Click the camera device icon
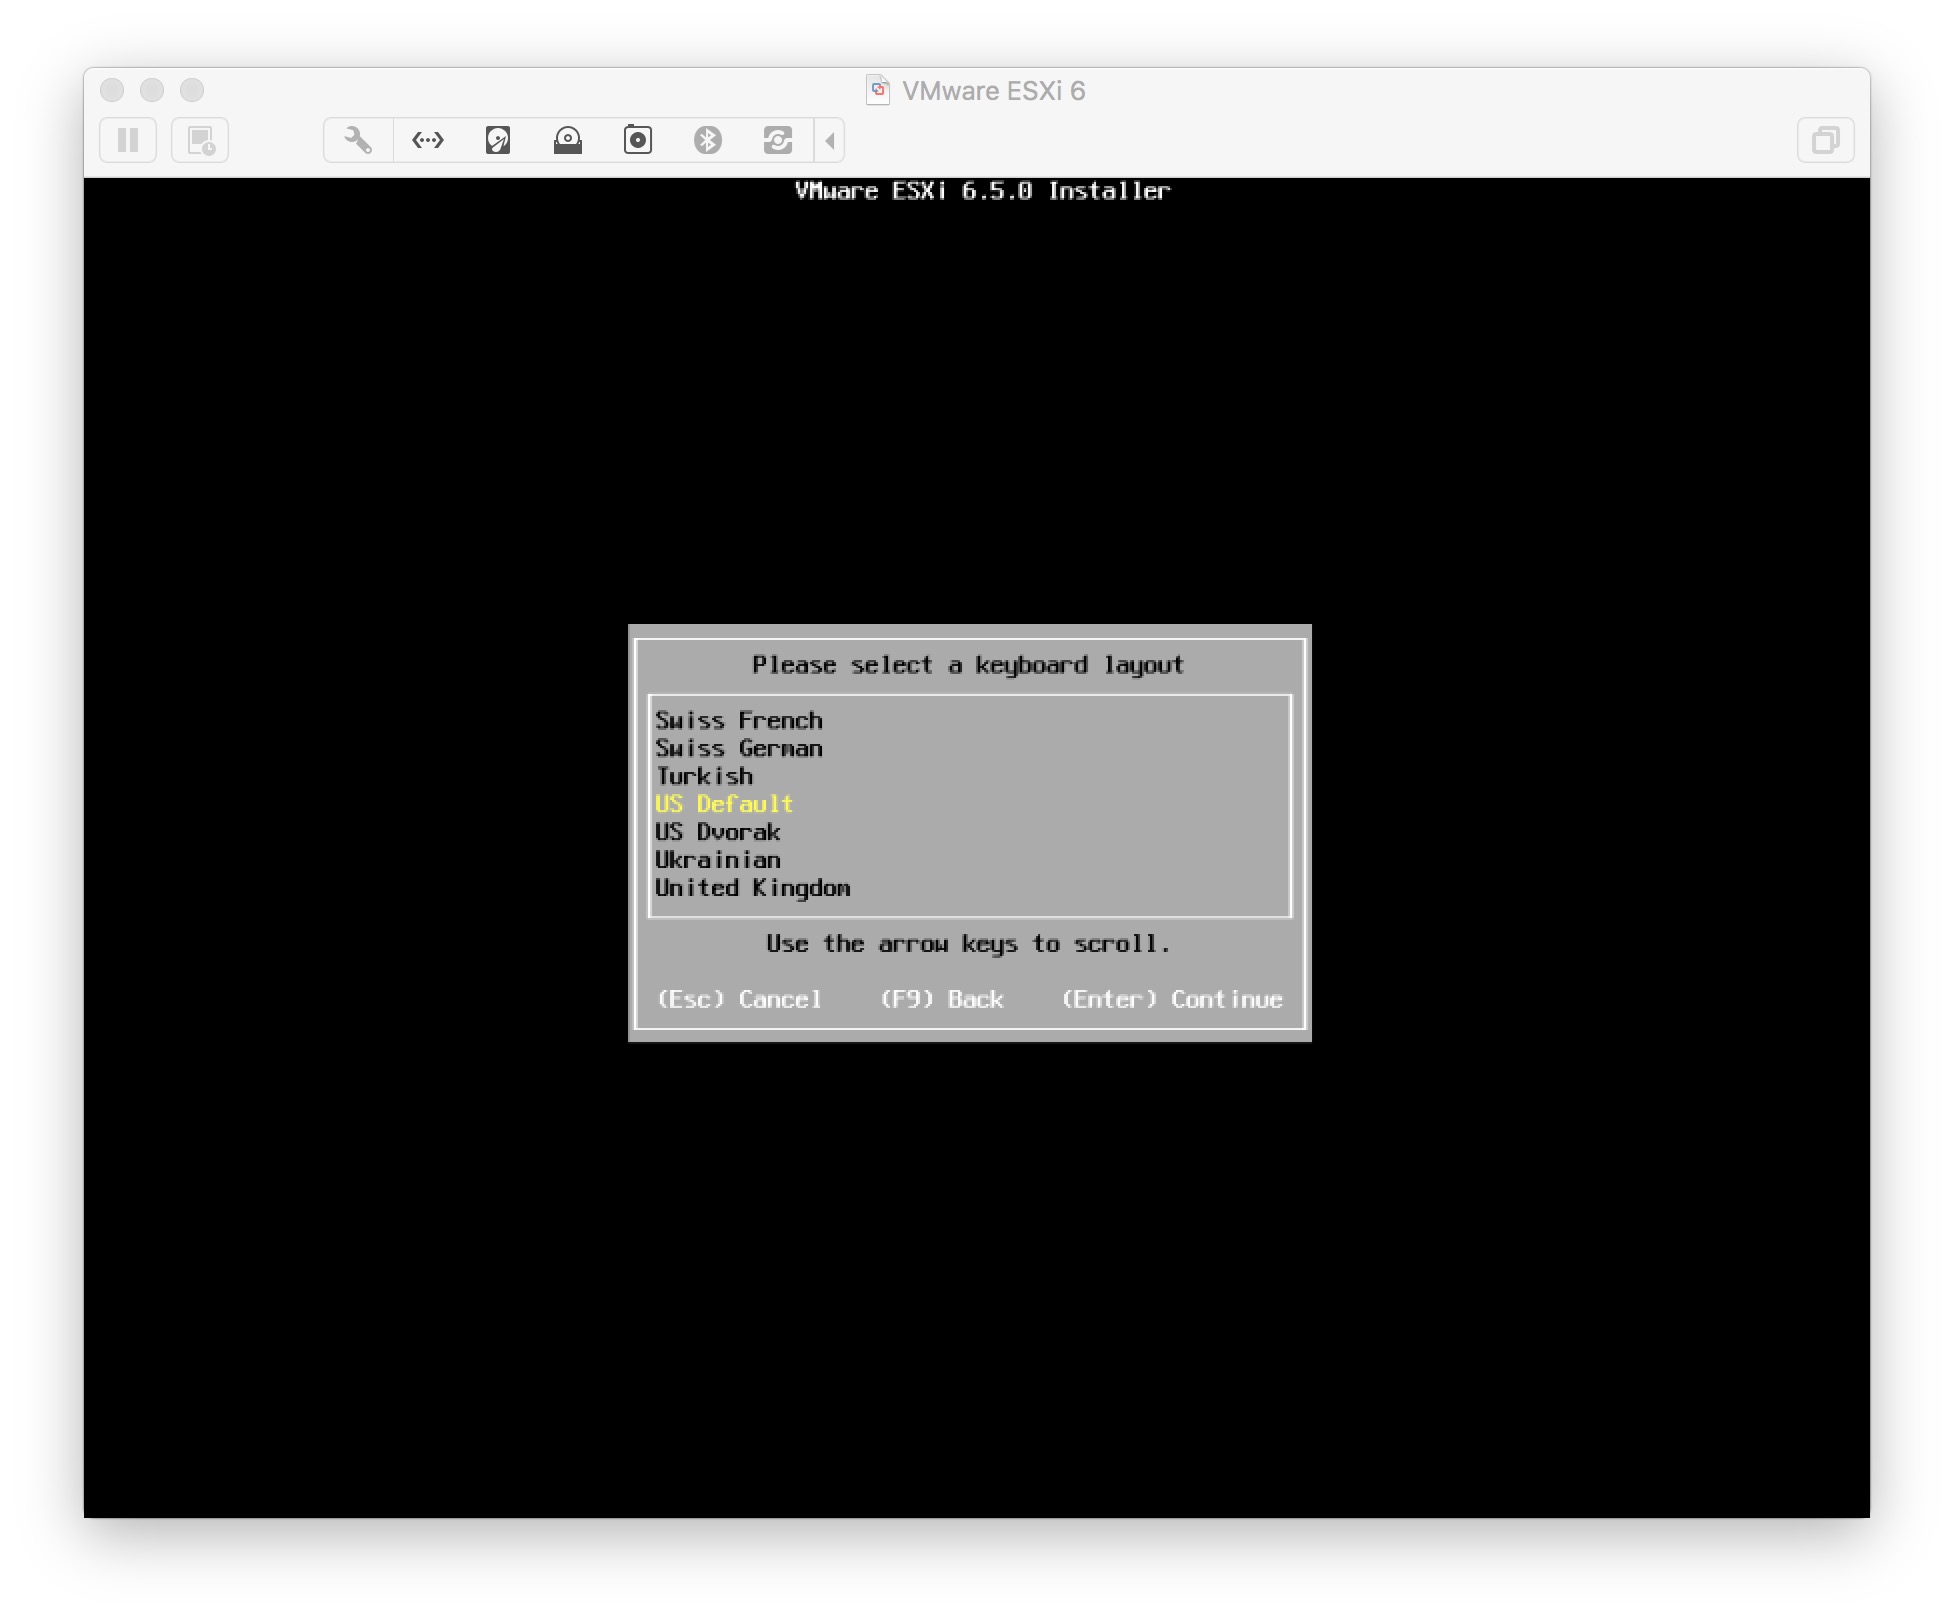The height and width of the screenshot is (1618, 1954). [x=638, y=140]
